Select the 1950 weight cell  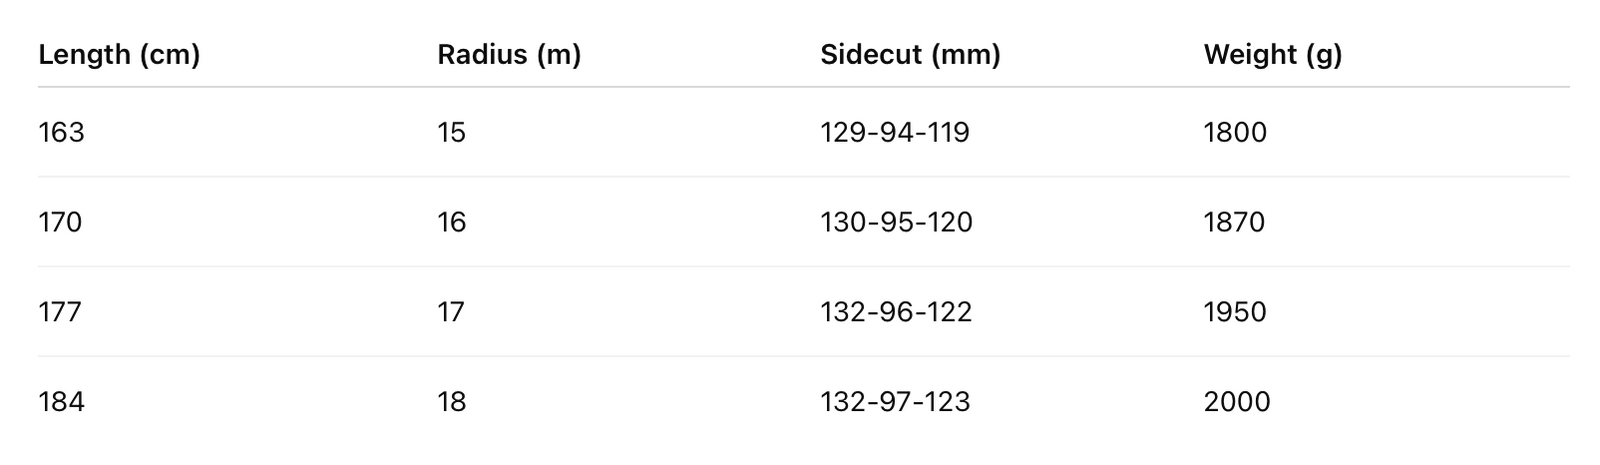(1235, 312)
